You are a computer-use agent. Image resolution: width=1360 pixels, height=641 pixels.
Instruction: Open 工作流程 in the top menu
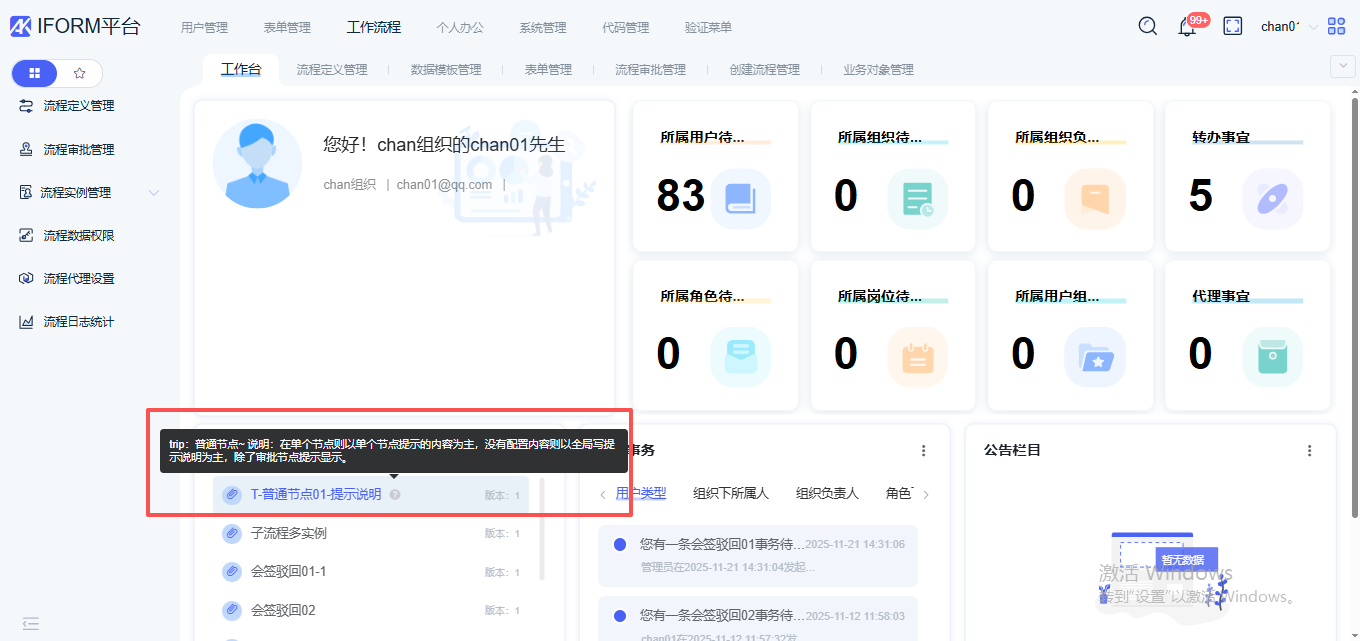(374, 27)
